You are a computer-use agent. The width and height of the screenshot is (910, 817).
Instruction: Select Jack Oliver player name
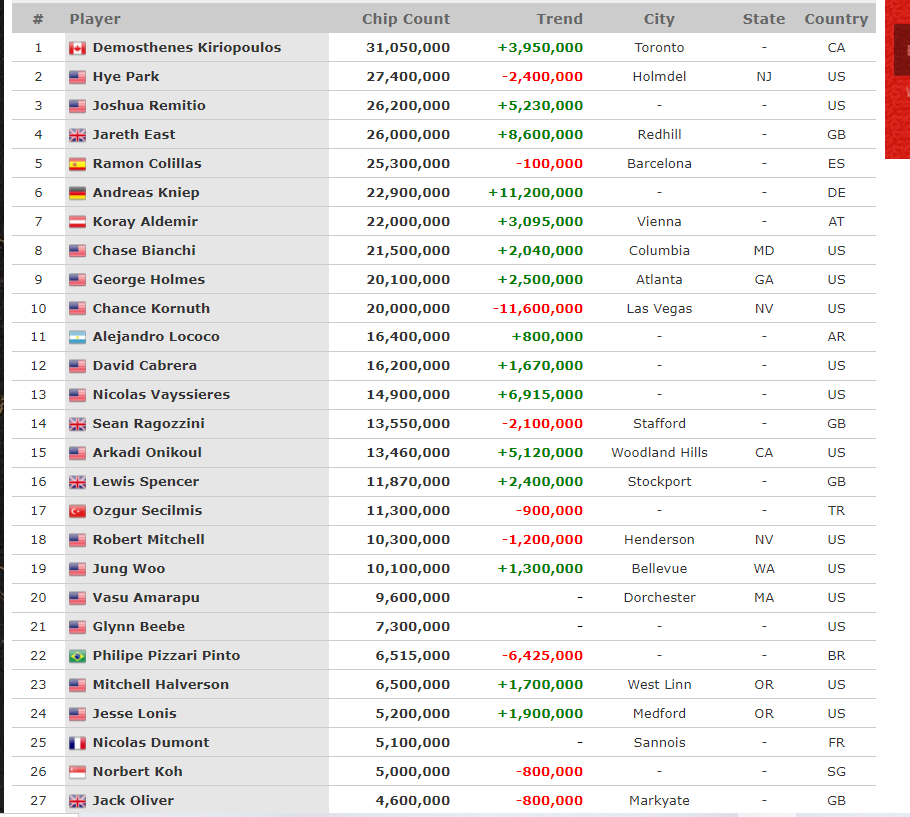pyautogui.click(x=133, y=801)
